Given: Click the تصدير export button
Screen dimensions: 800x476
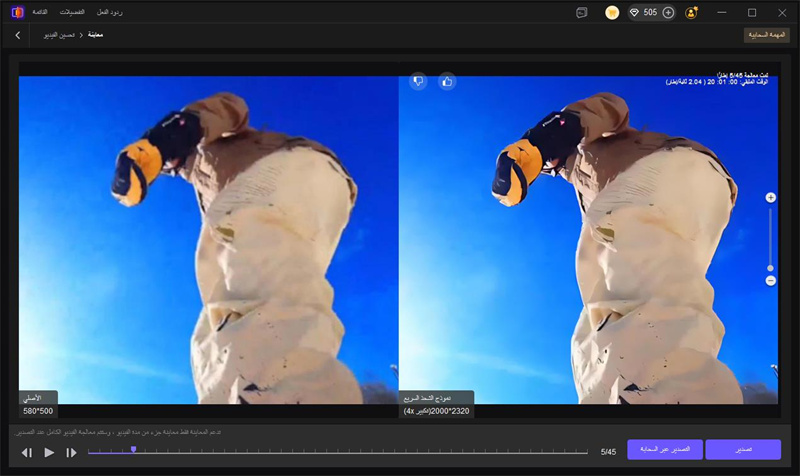Looking at the screenshot, I should (x=742, y=450).
